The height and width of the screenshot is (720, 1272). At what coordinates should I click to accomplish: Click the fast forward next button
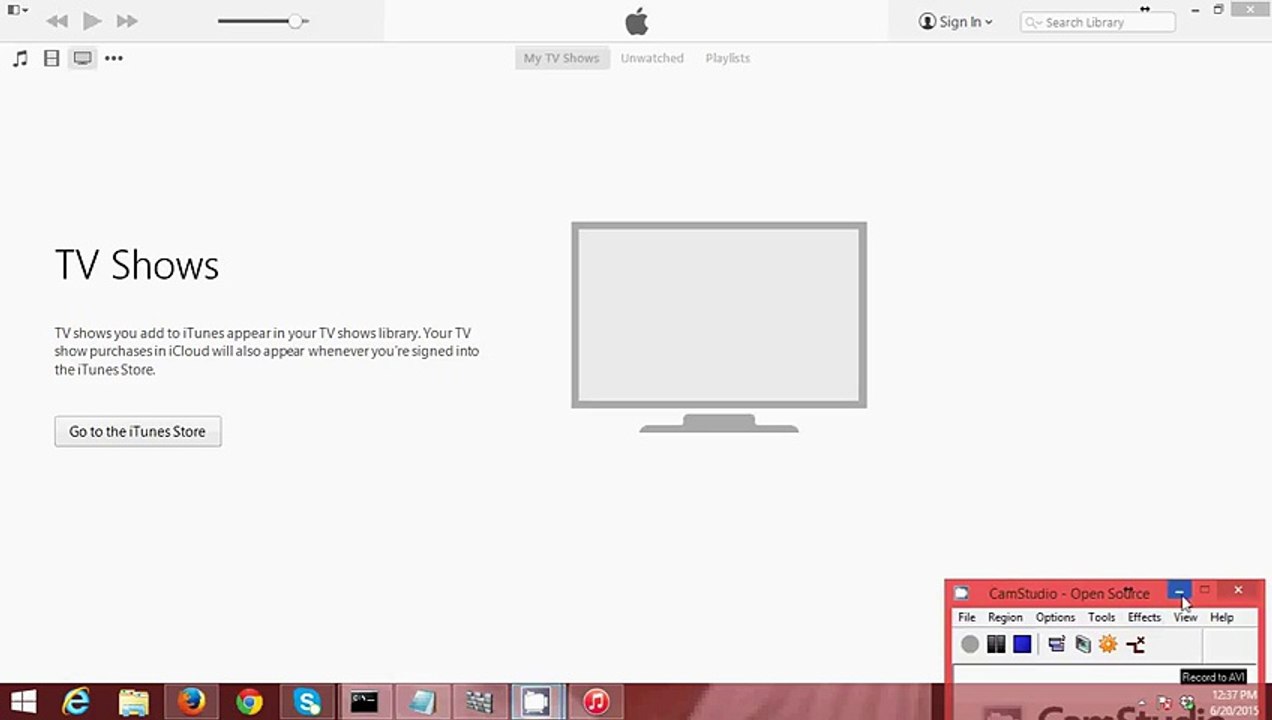point(127,21)
